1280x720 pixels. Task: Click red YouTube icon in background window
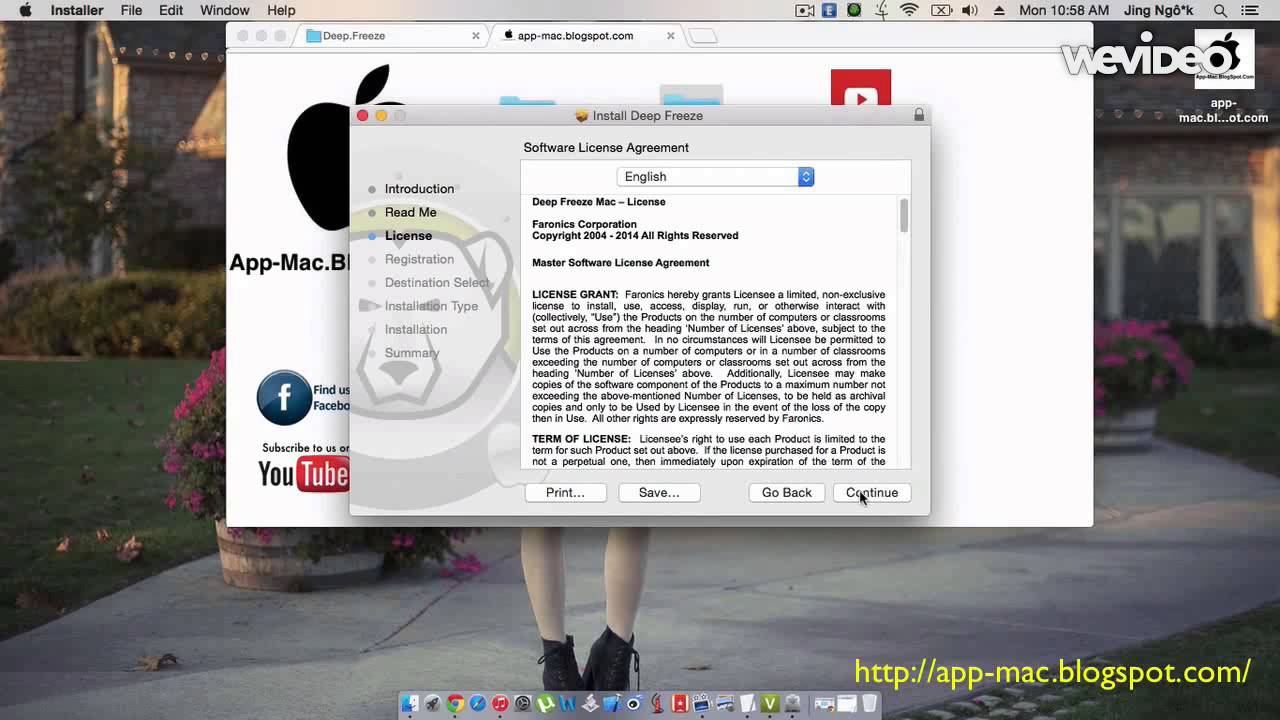pos(860,88)
